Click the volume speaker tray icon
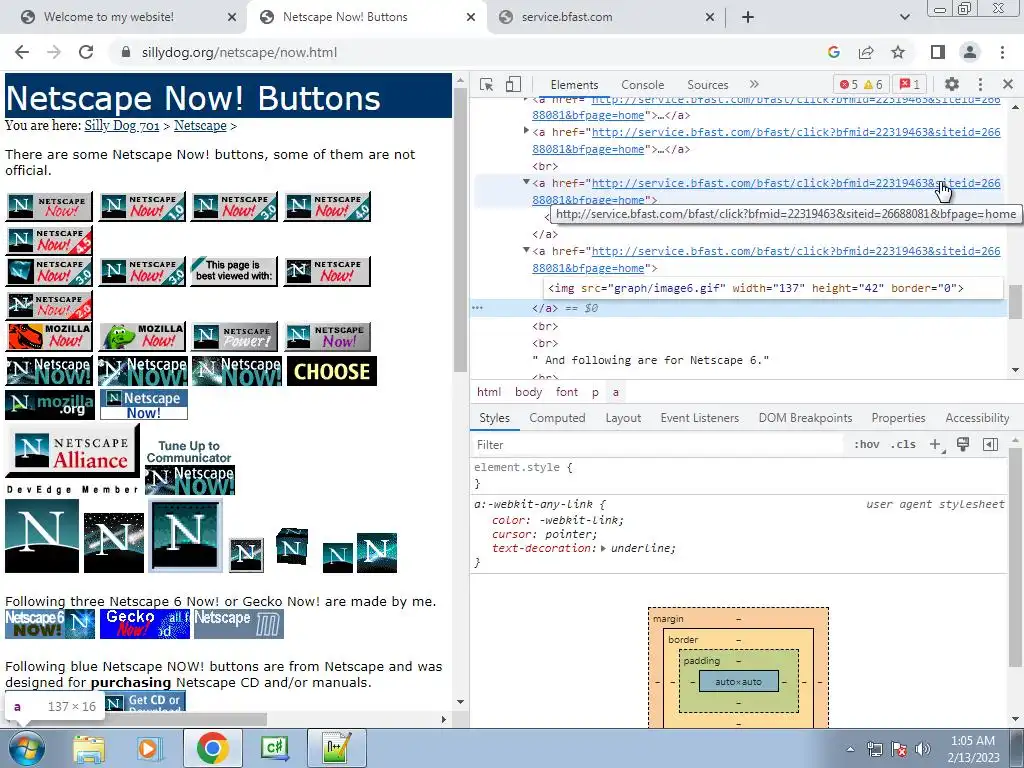 coord(923,749)
